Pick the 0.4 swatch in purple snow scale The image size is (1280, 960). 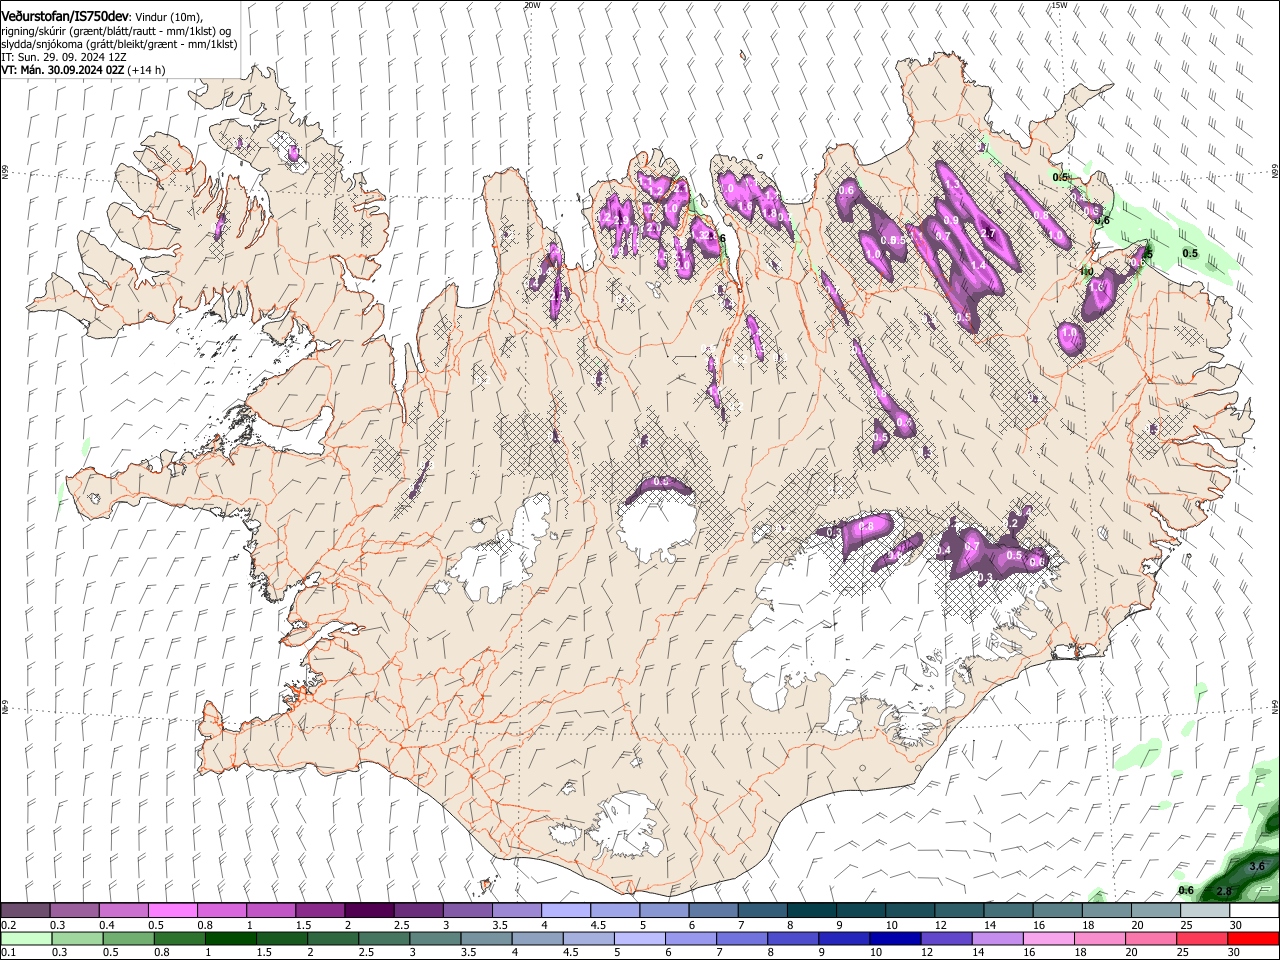[123, 910]
